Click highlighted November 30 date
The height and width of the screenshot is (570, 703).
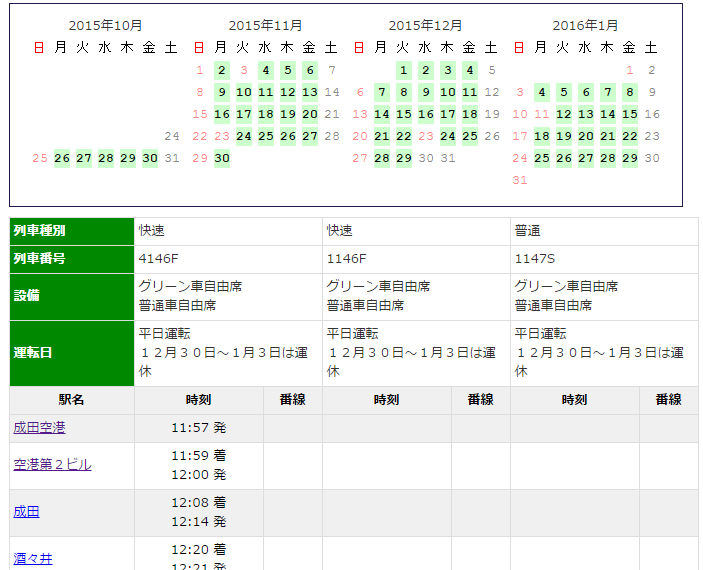(222, 158)
